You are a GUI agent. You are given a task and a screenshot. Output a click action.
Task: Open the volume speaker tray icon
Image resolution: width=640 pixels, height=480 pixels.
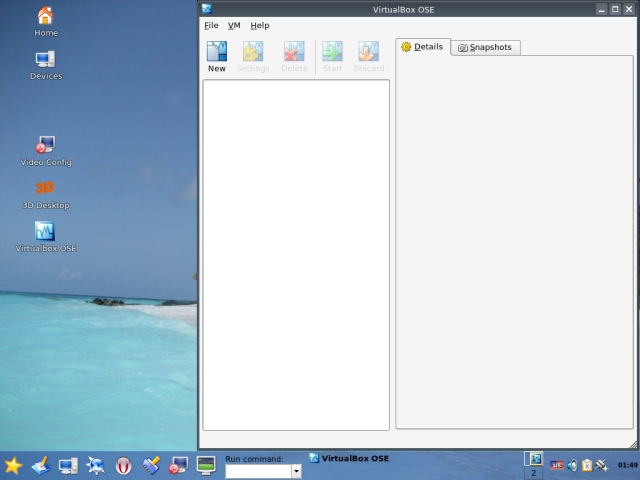572,465
